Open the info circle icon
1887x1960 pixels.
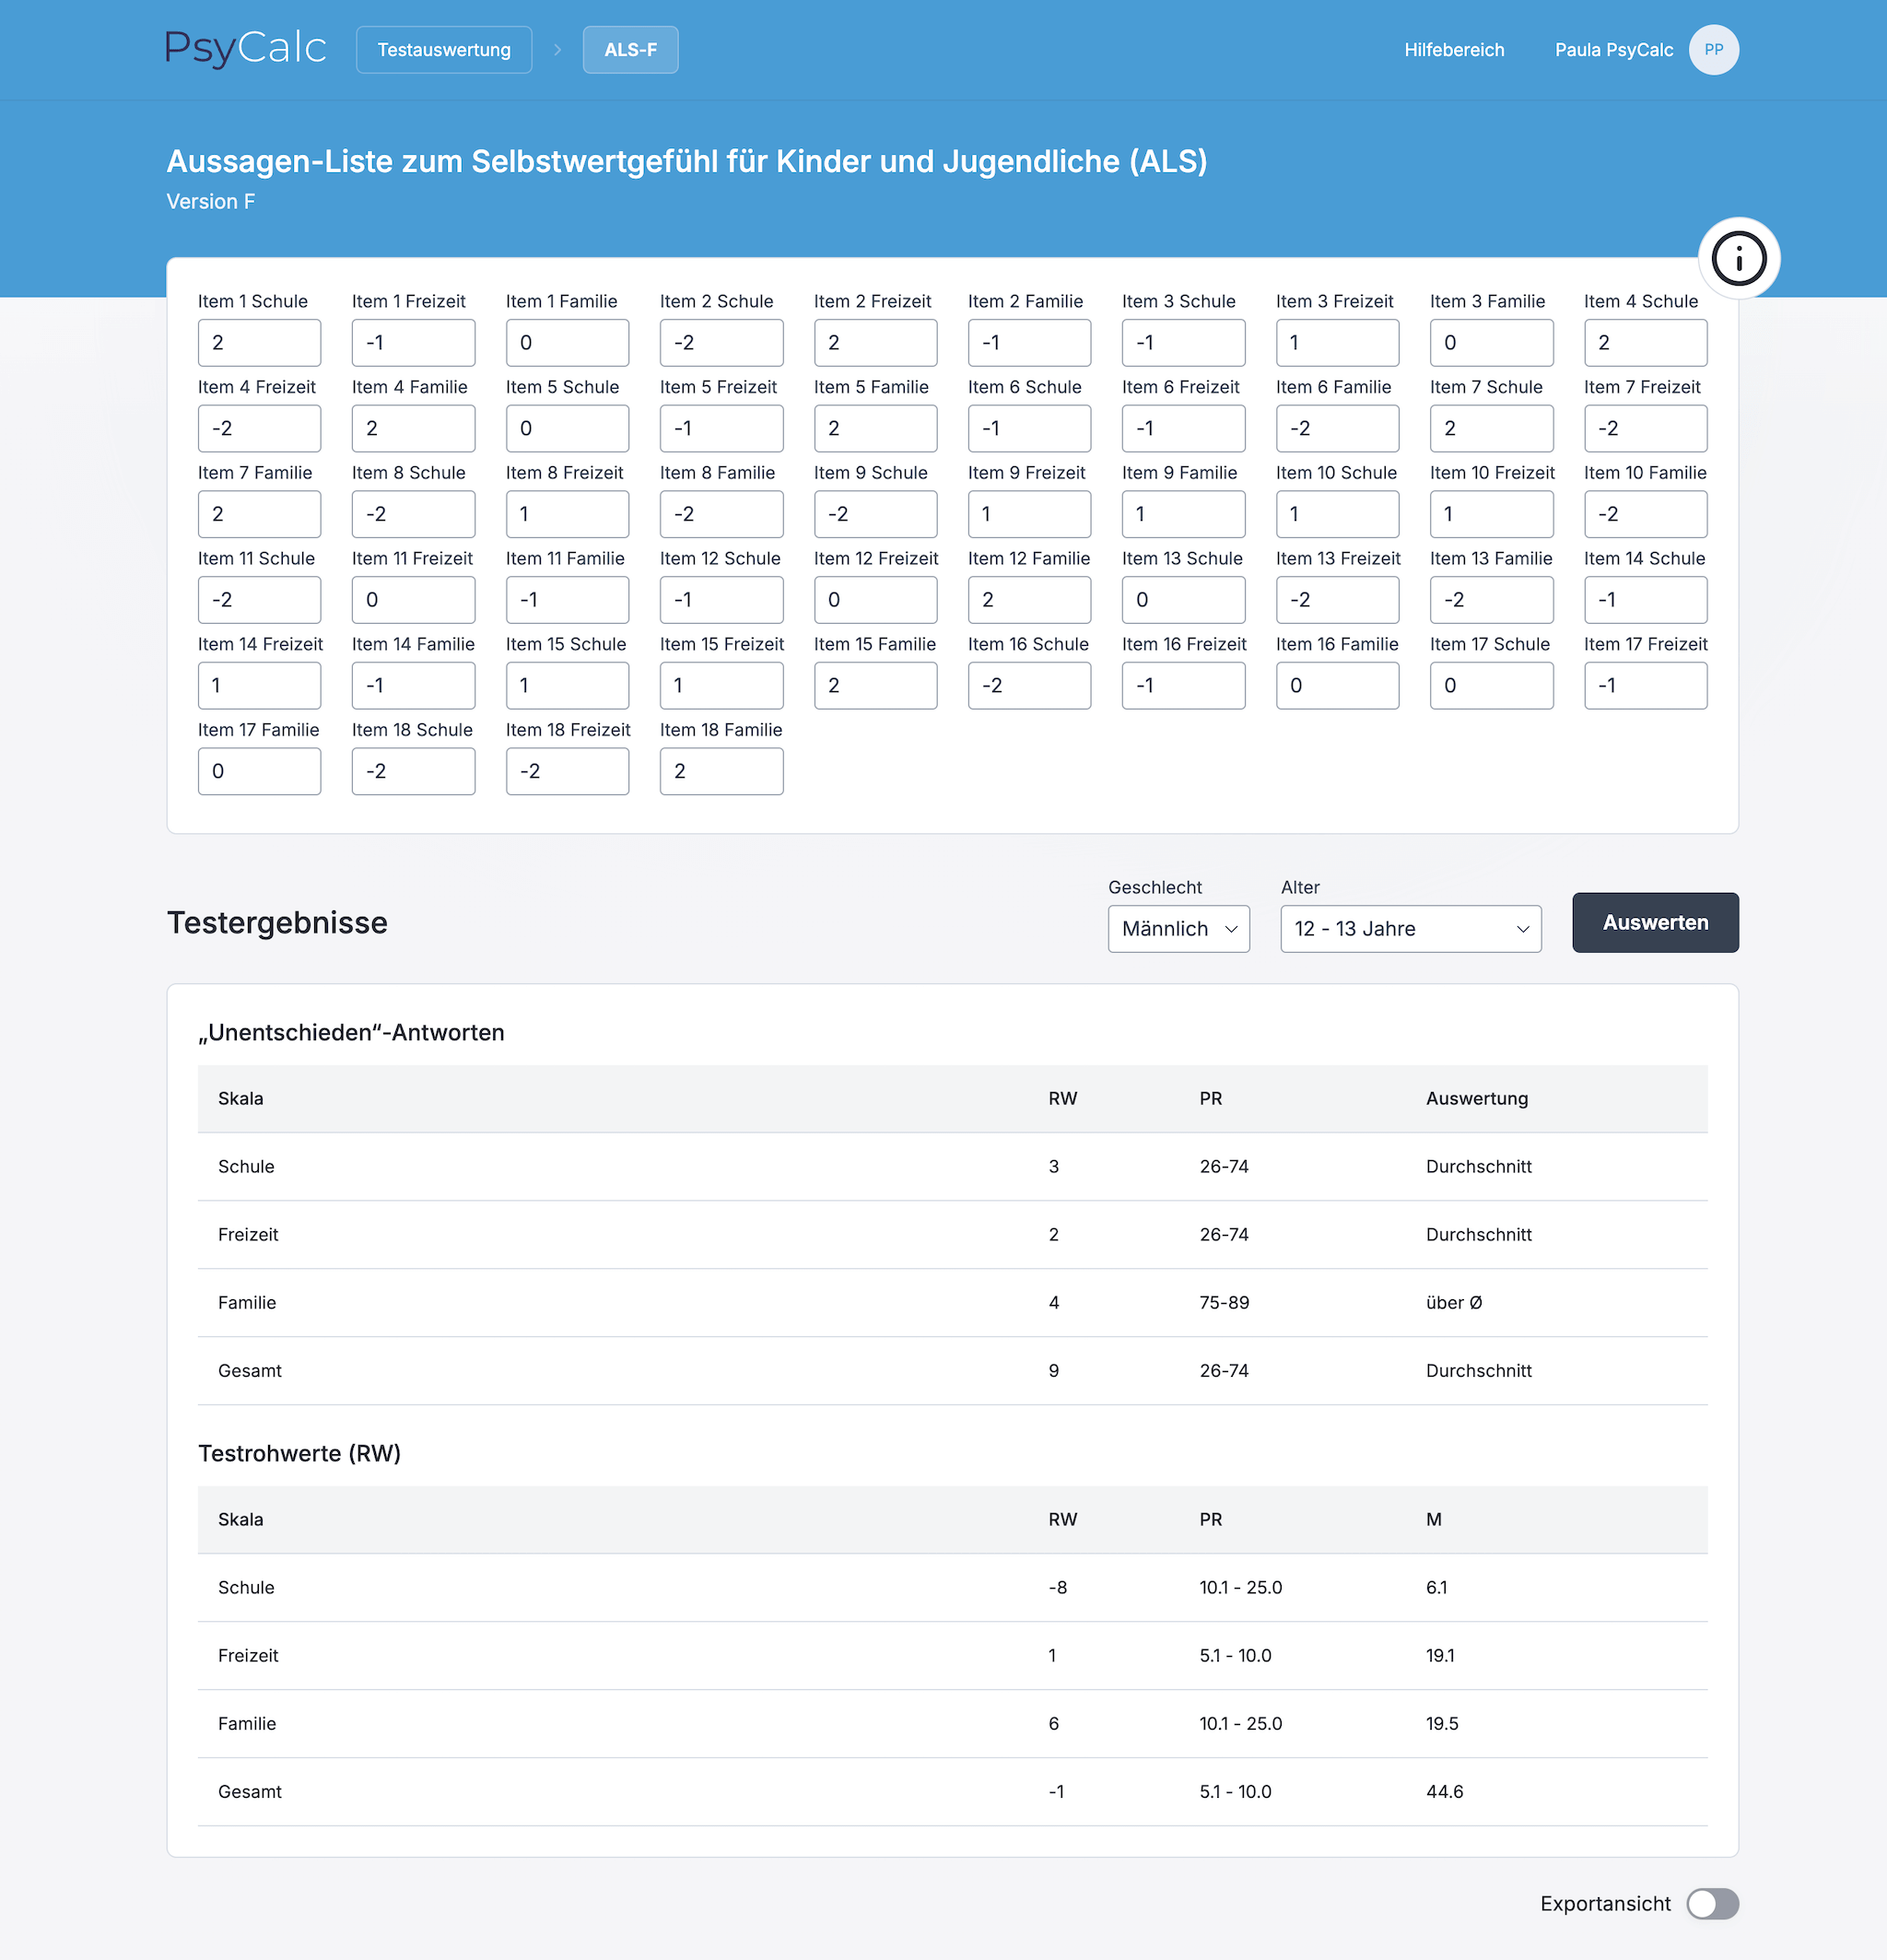point(1738,259)
